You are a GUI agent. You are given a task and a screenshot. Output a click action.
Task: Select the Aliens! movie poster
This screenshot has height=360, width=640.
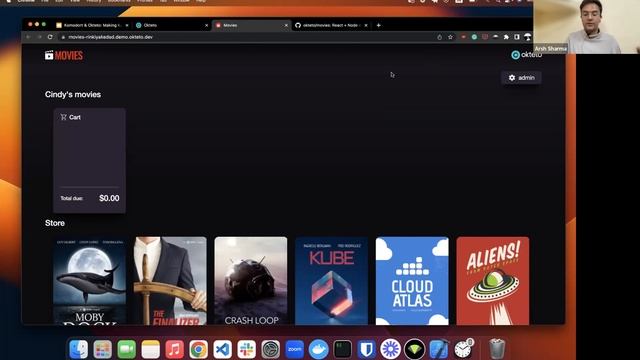point(493,281)
